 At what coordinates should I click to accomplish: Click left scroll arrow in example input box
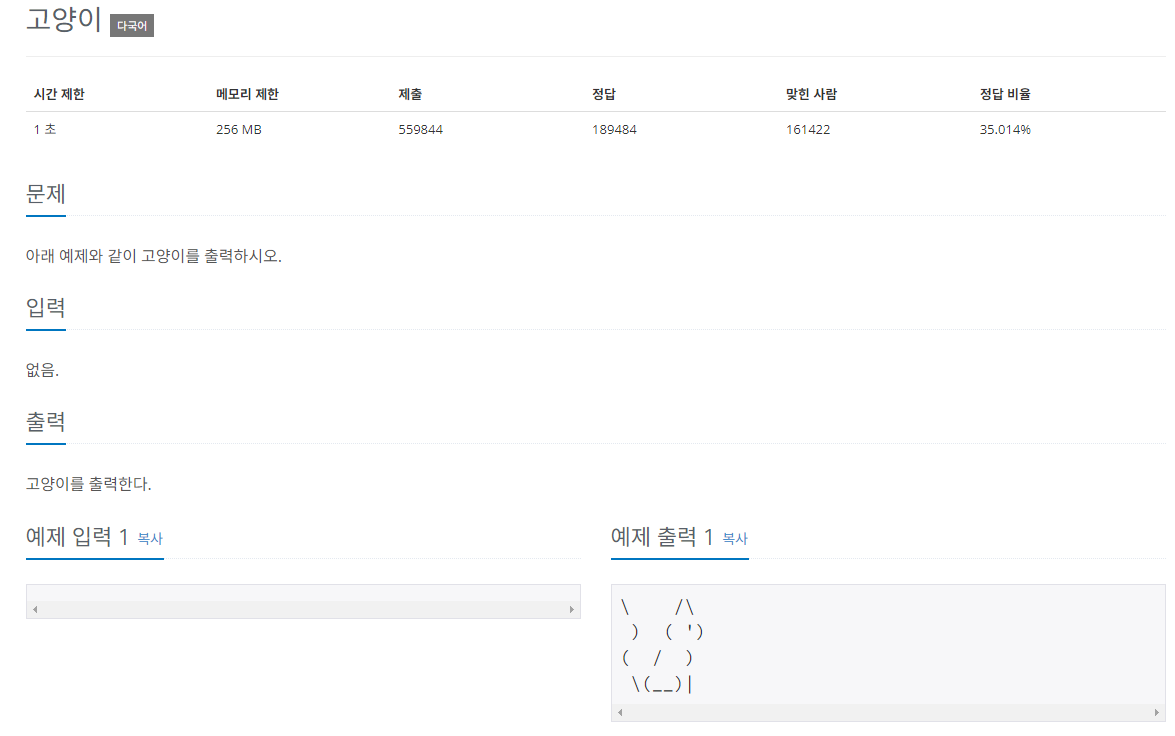[35, 609]
